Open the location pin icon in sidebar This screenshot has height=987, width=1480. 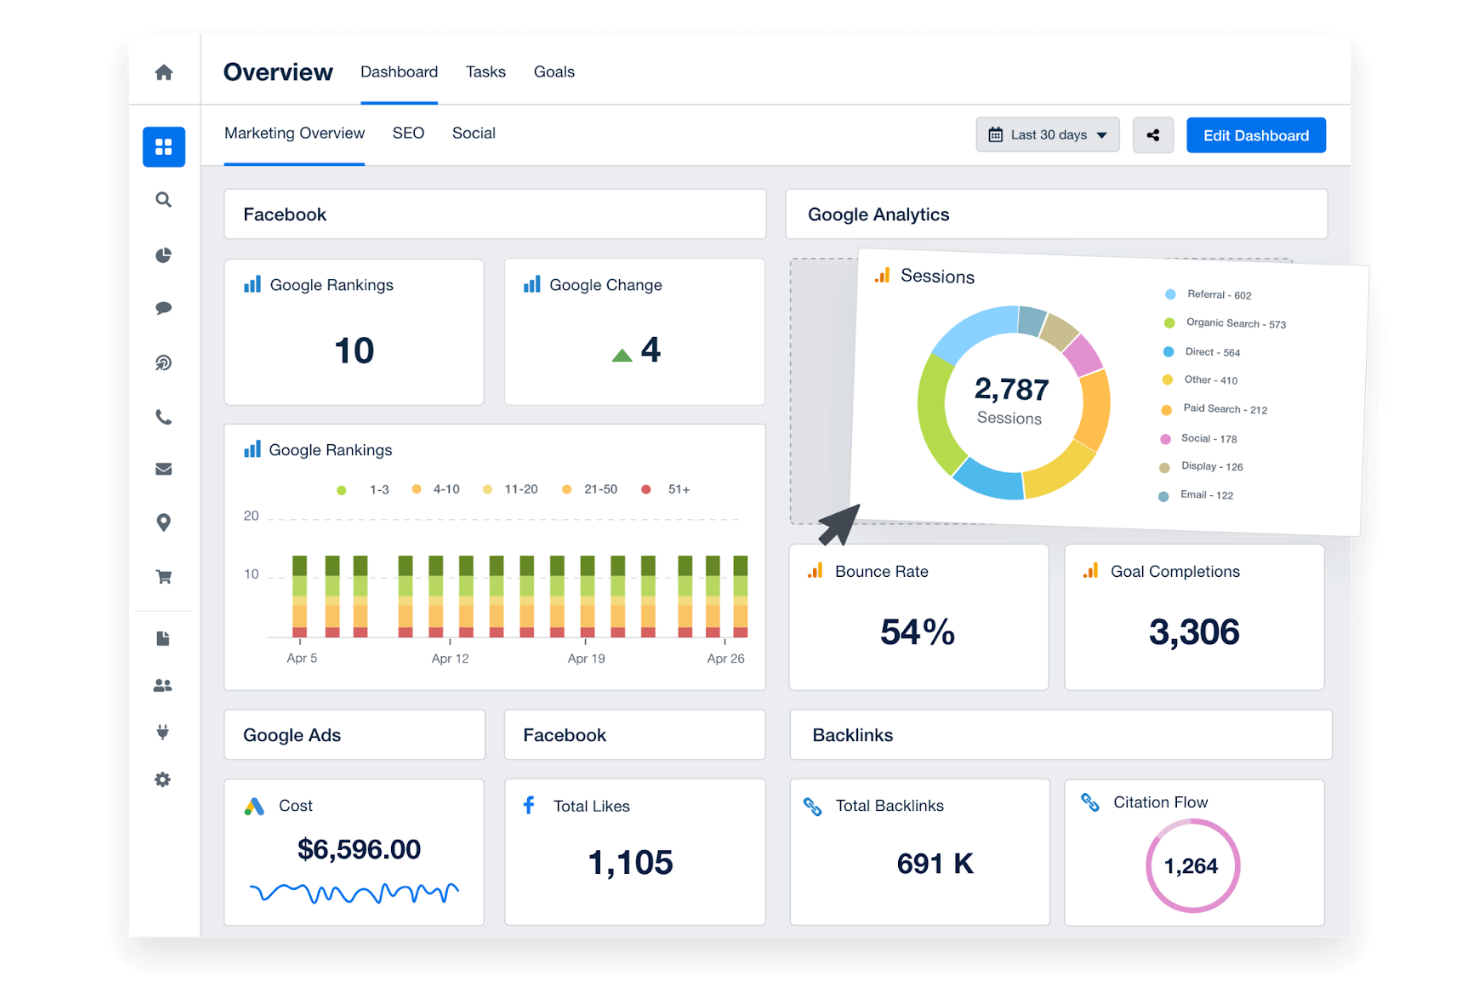tap(164, 522)
